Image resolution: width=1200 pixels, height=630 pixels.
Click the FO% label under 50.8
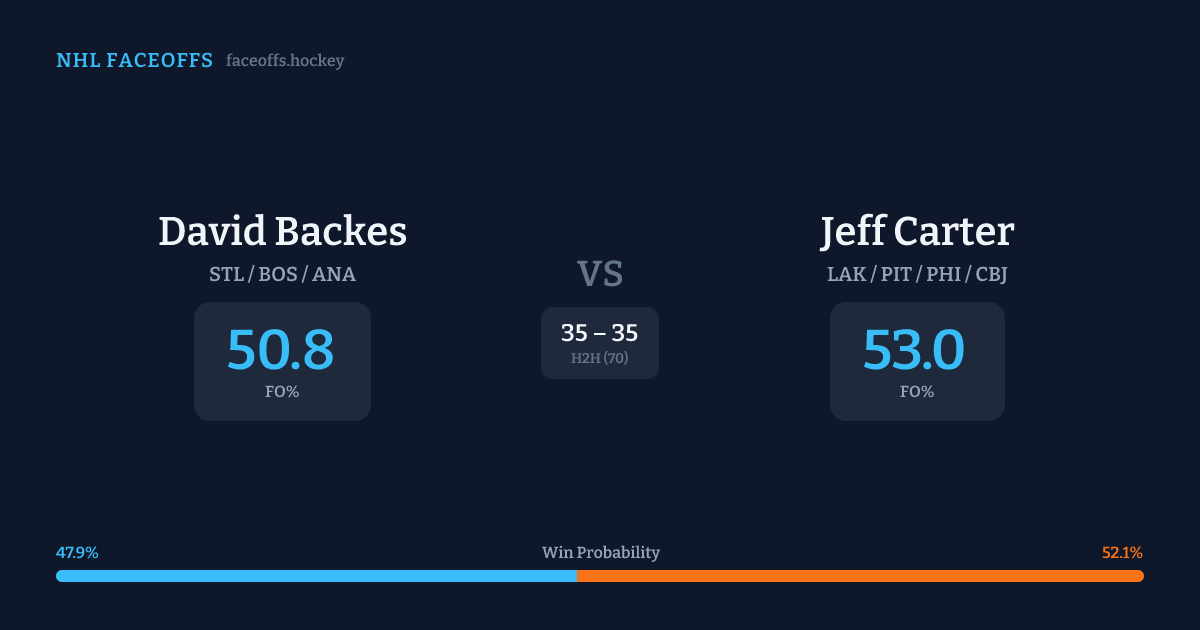click(282, 392)
